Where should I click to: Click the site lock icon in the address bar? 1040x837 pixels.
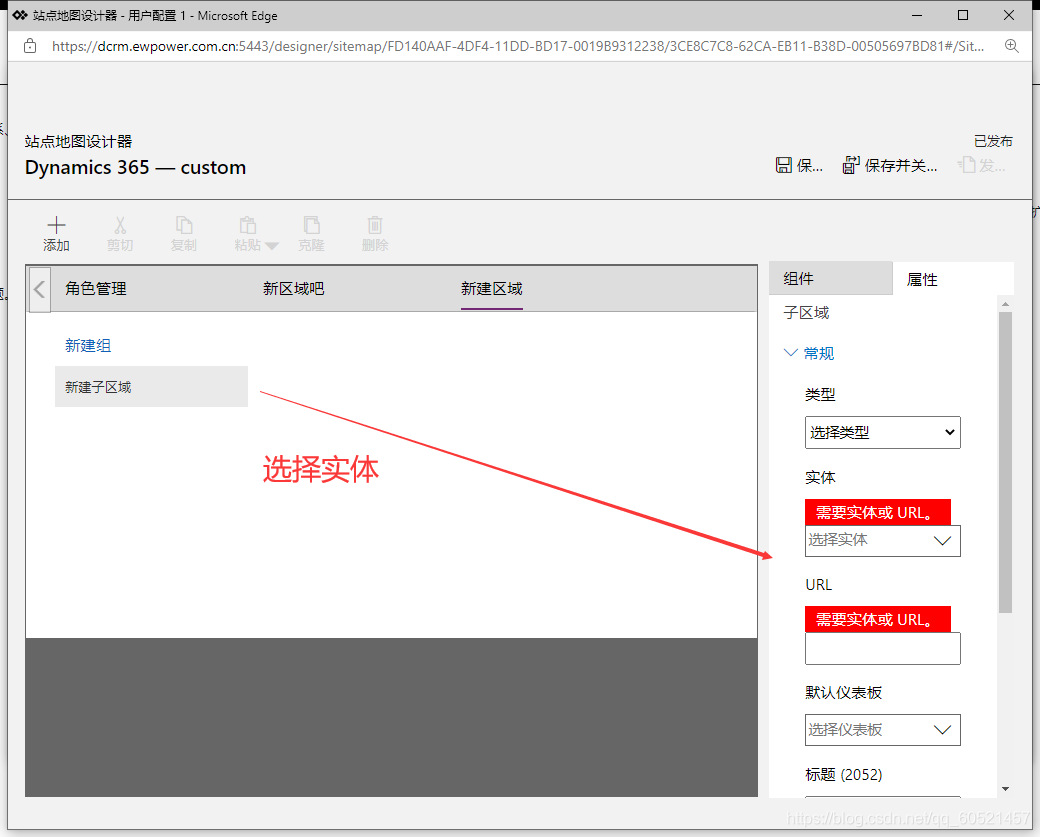click(30, 46)
